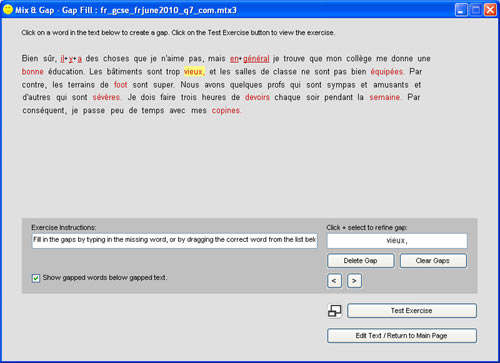Select the highlighted gap word vieux

(193, 71)
